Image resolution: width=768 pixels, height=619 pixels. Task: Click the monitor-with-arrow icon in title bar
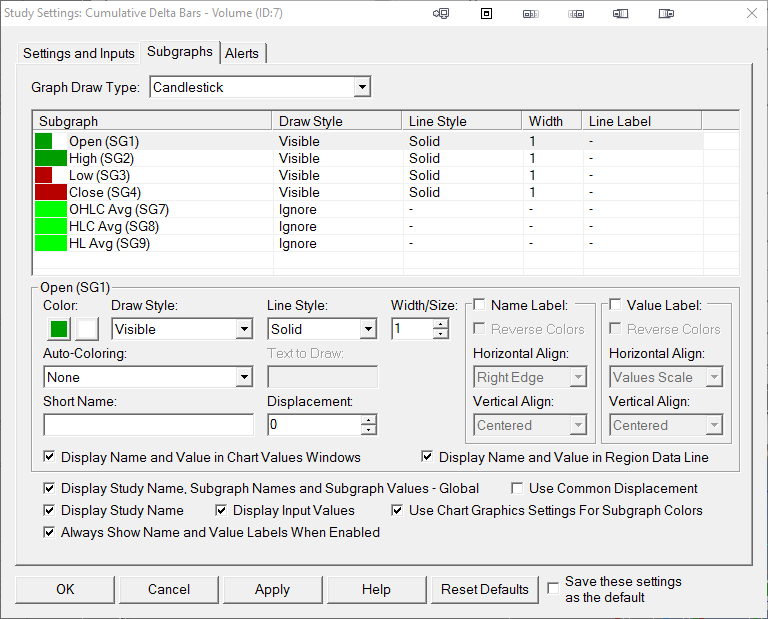tap(441, 14)
